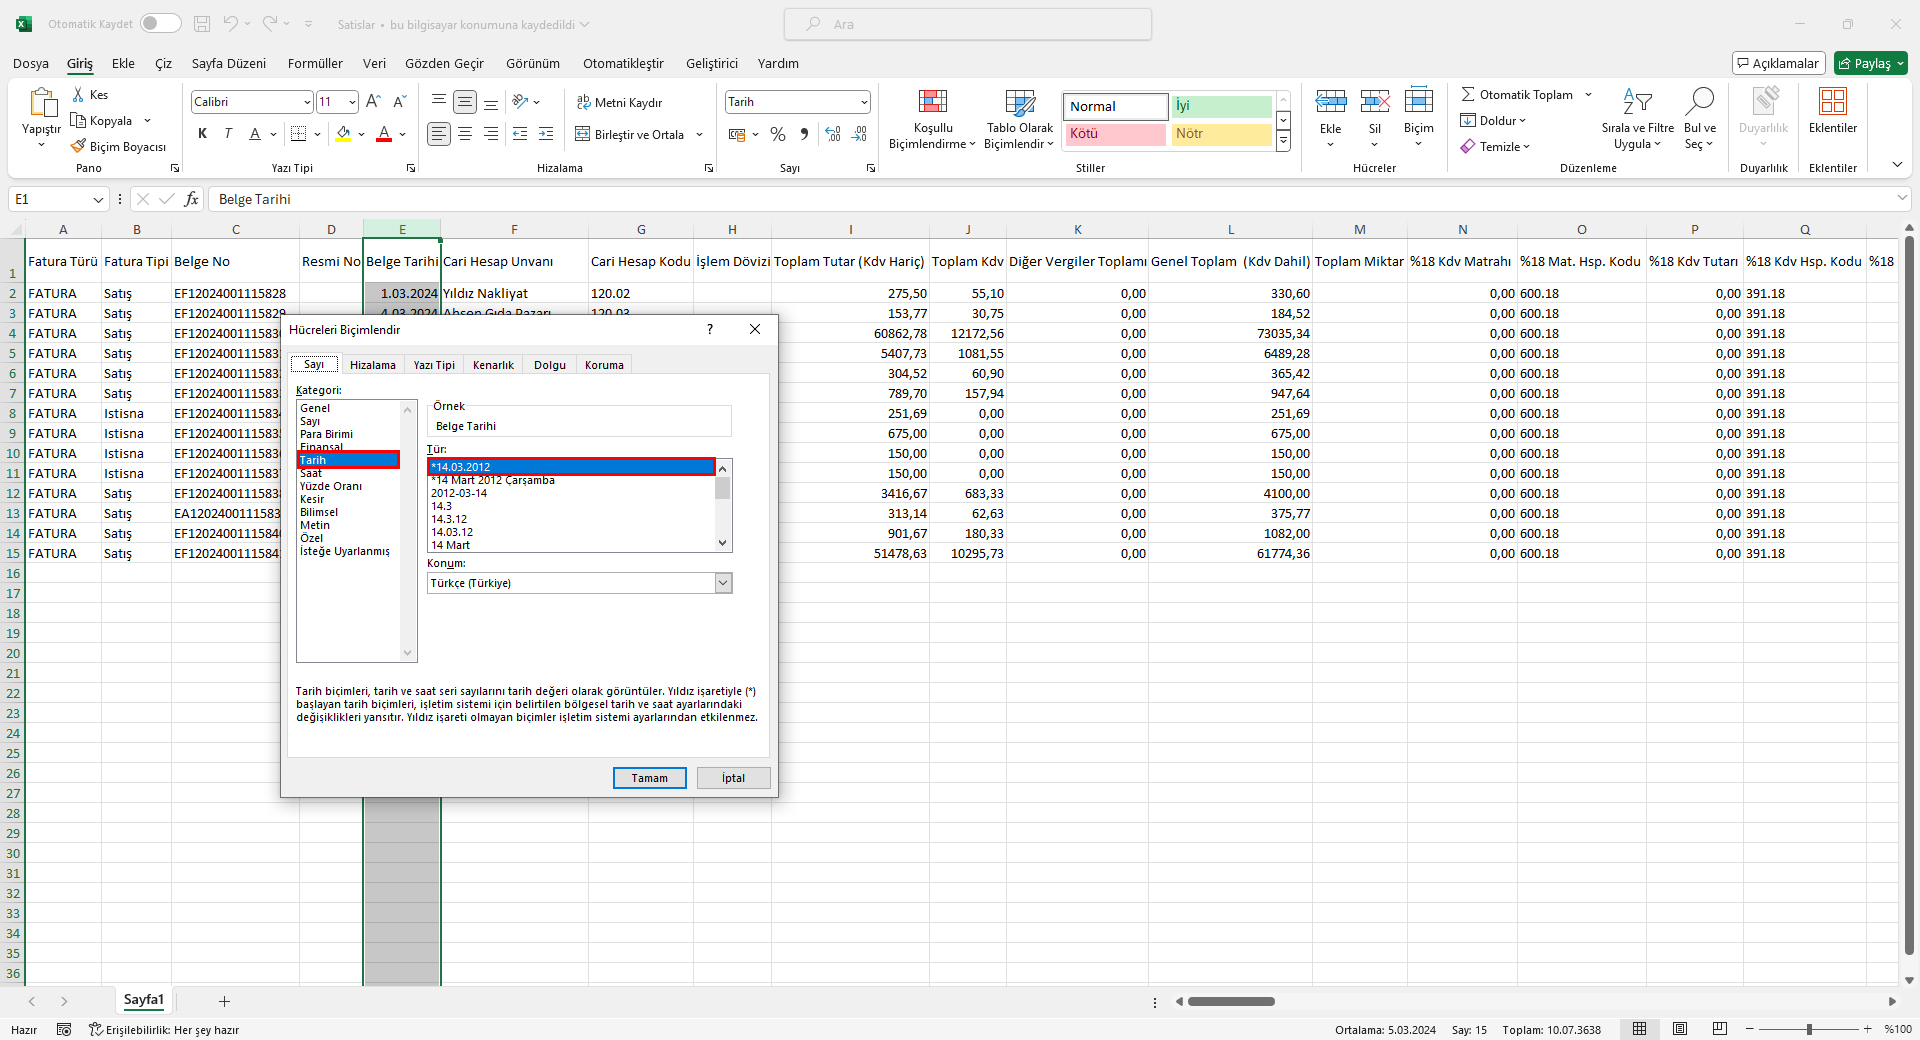Toggle middle vertical alignment button
This screenshot has width=1920, height=1040.
point(465,101)
